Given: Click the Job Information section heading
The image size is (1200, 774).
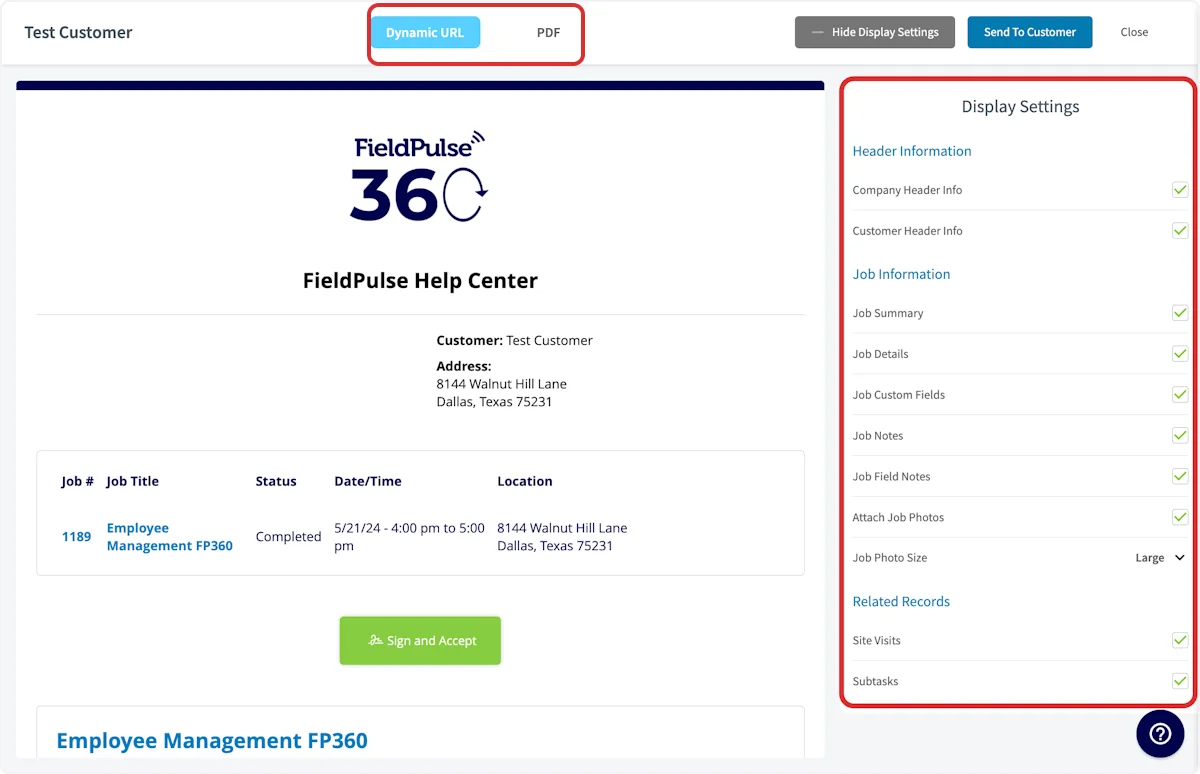Looking at the screenshot, I should (901, 274).
